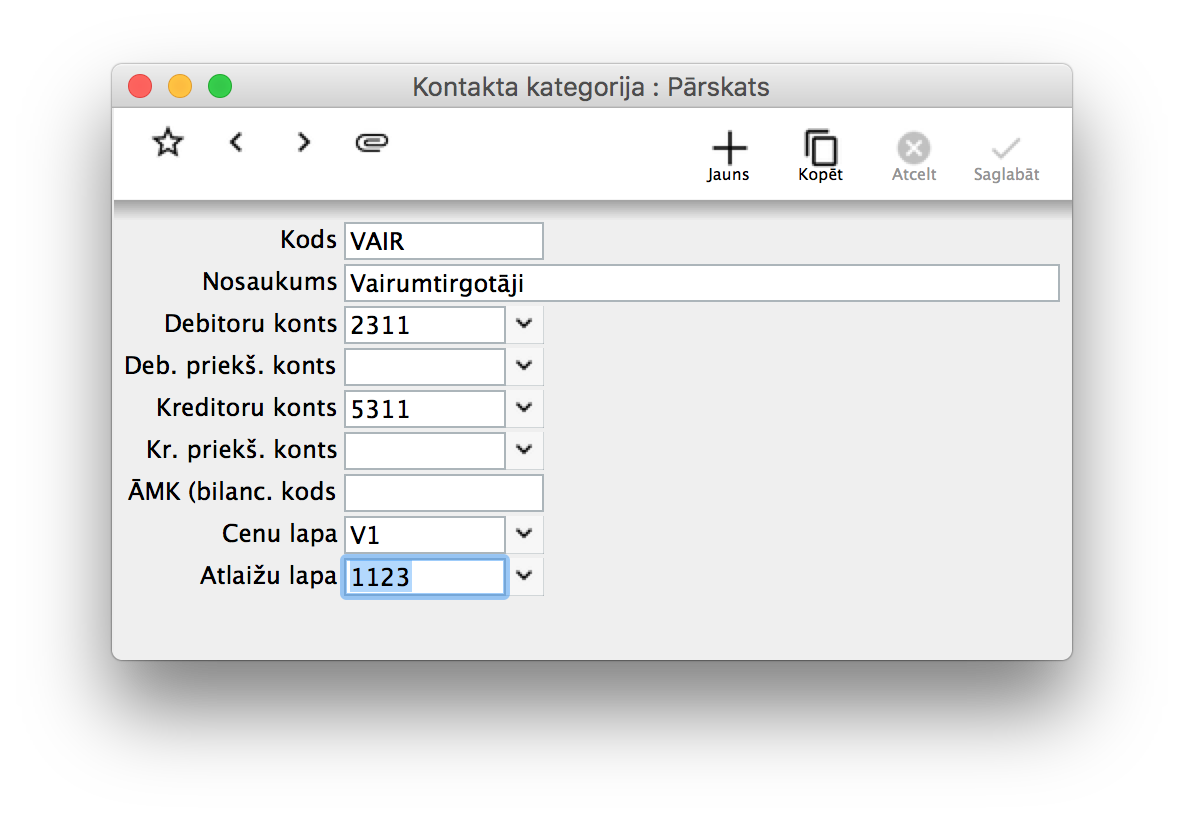Save changes with Saglabāt checkmark

[x=1006, y=156]
